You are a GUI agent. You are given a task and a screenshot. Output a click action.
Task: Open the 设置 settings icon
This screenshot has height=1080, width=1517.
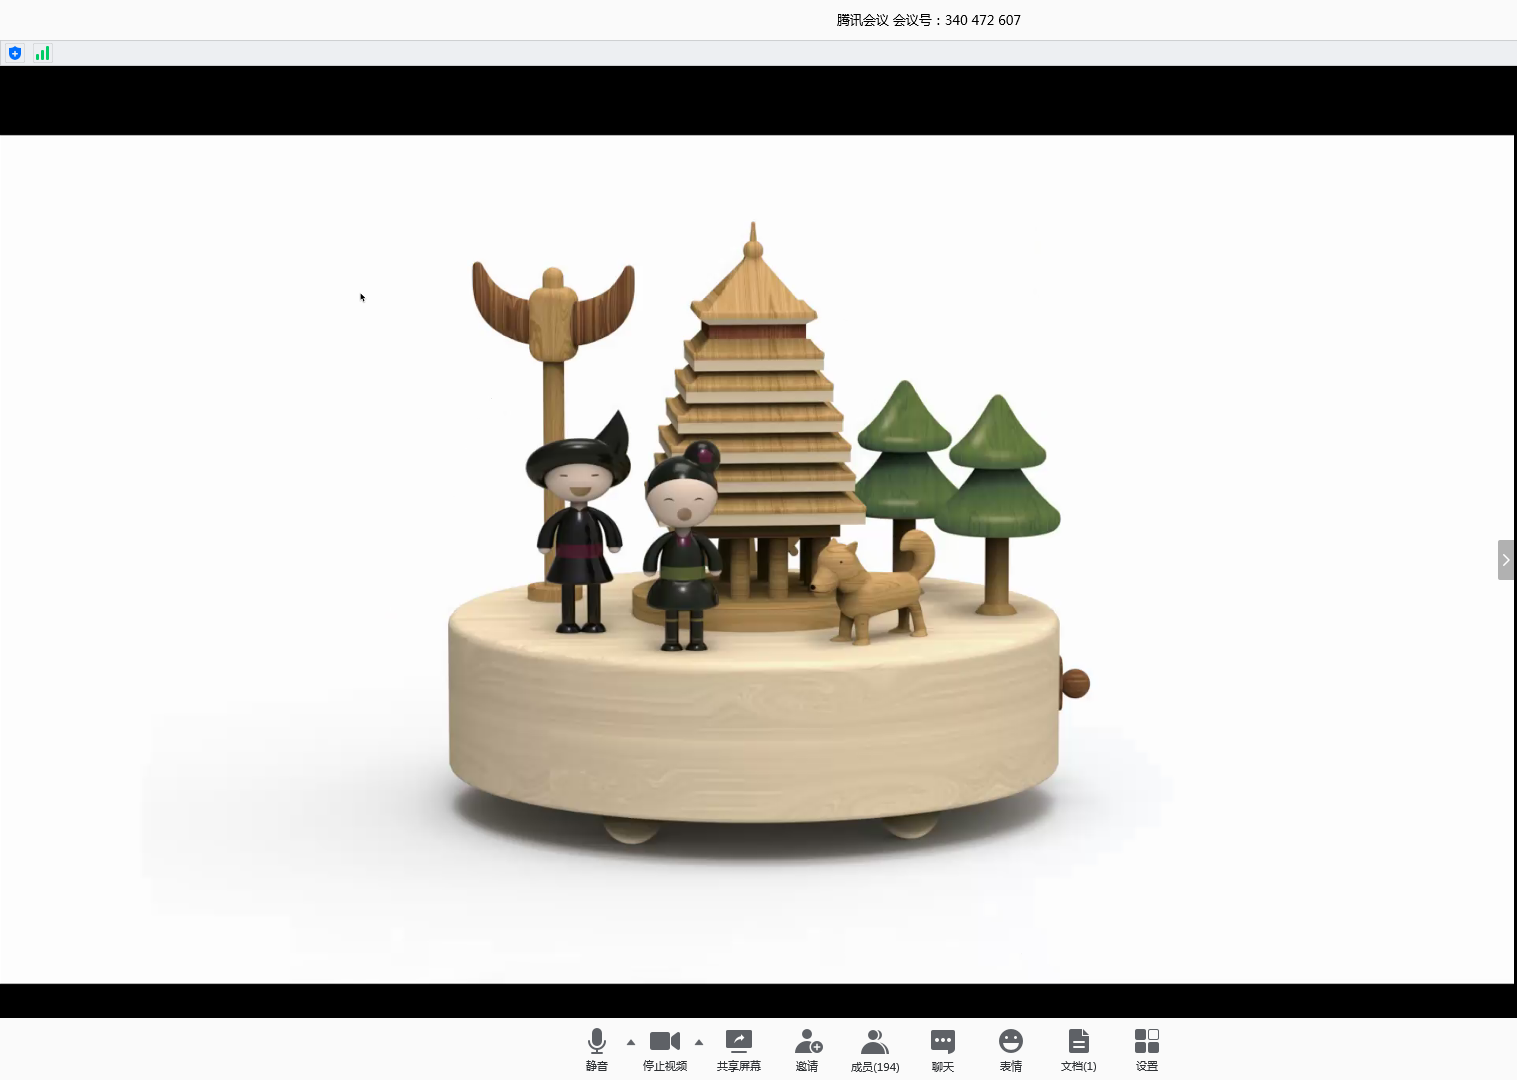[x=1147, y=1049]
